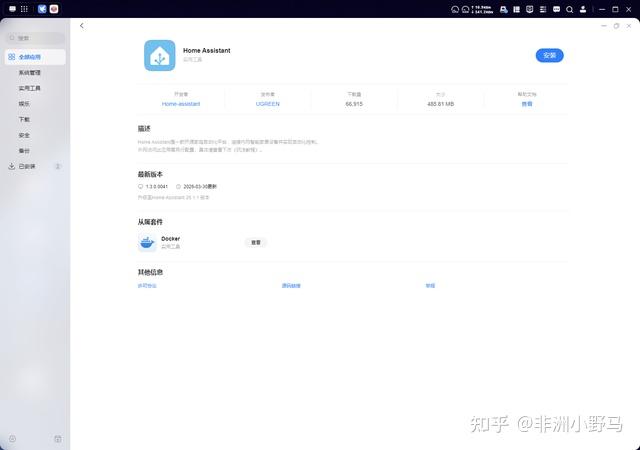640x450 pixels.
Task: Select the Entertainment sidebar category
Action: [x=24, y=104]
